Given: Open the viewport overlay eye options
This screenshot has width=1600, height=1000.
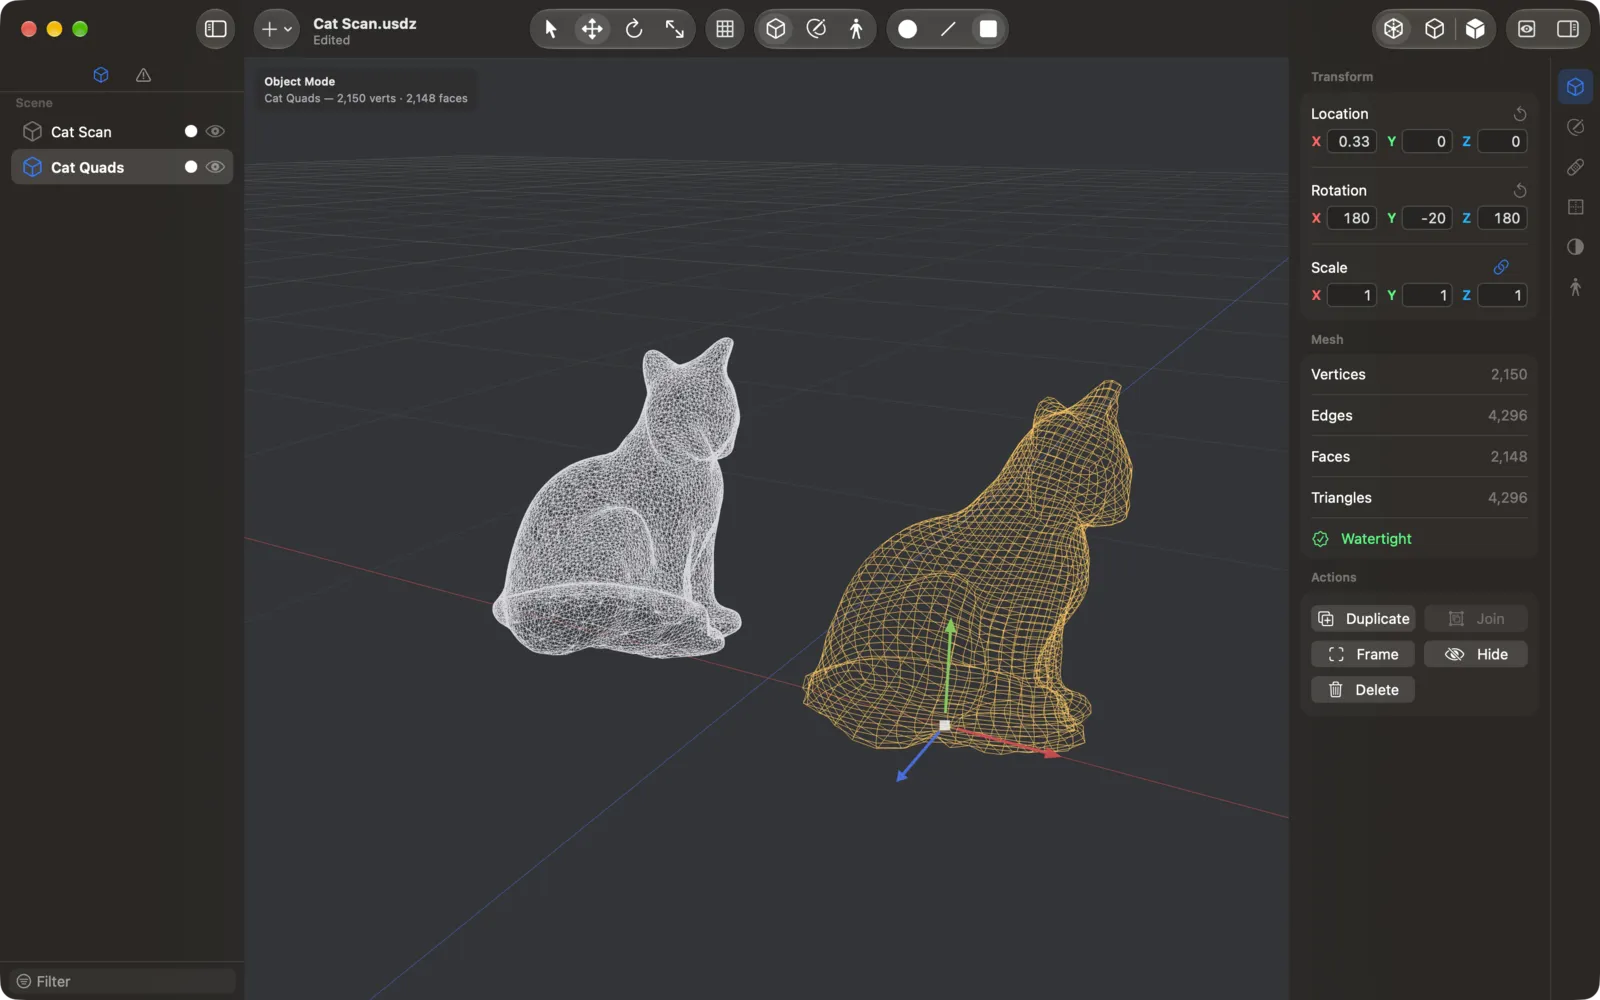Looking at the screenshot, I should [1527, 29].
